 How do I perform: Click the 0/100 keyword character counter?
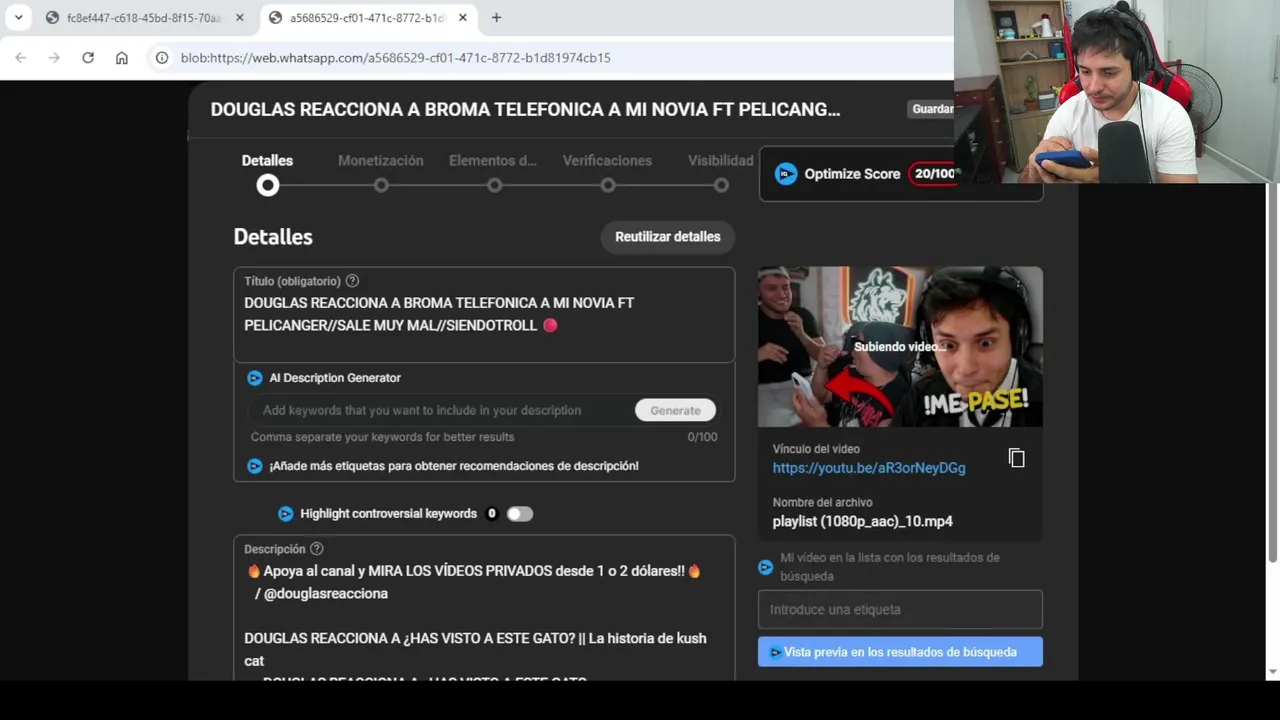click(702, 437)
